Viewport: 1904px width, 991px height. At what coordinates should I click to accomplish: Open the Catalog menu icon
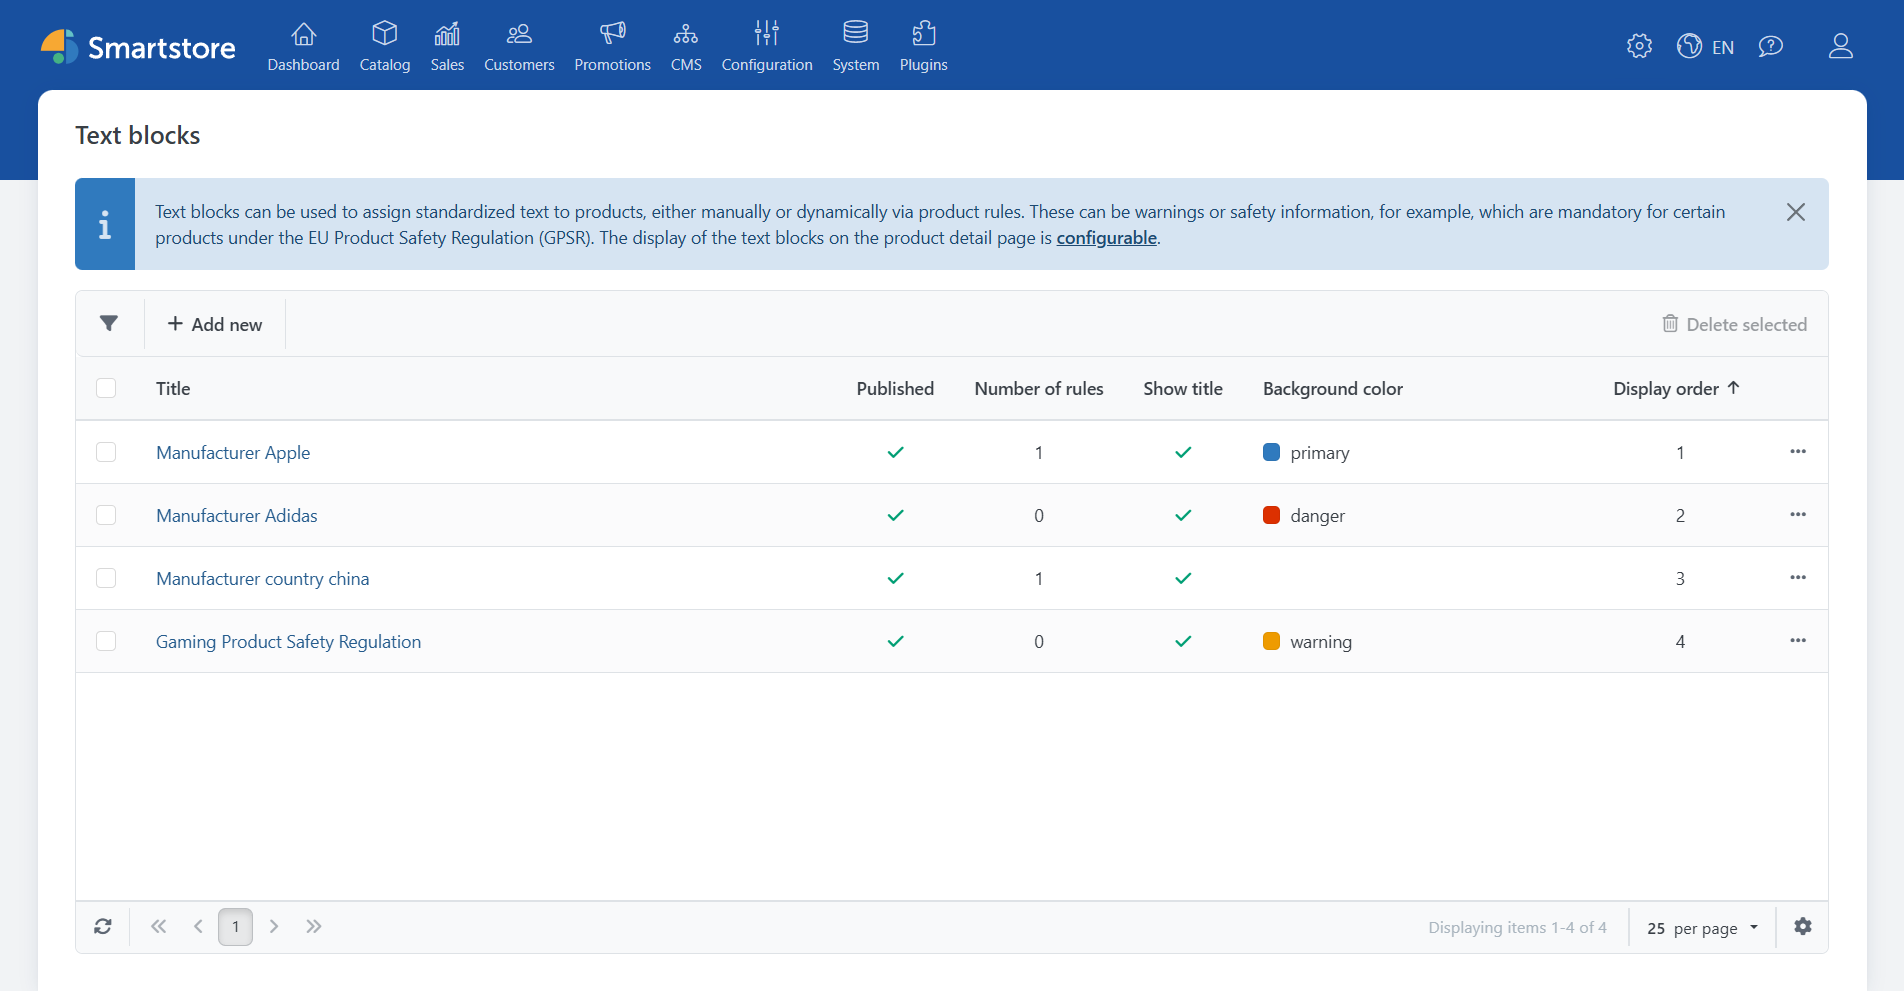pyautogui.click(x=384, y=32)
